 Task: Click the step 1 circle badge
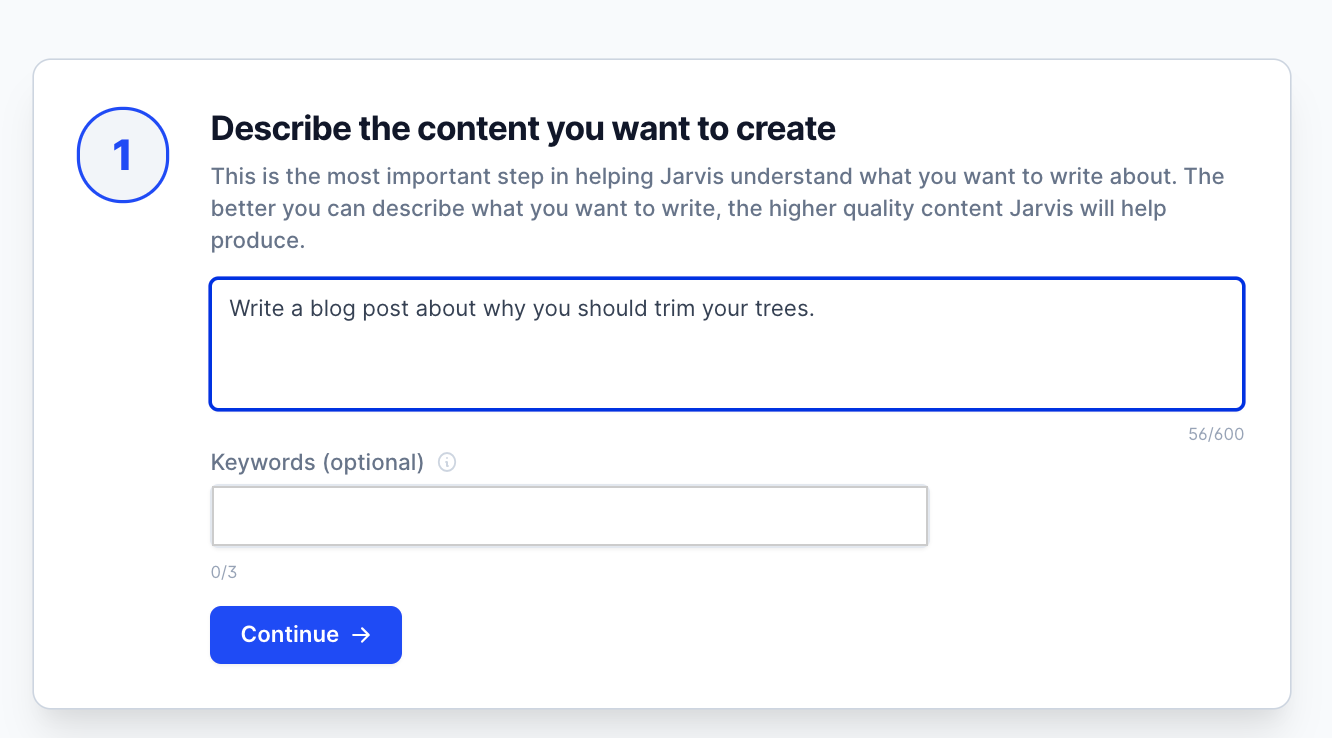(x=123, y=156)
